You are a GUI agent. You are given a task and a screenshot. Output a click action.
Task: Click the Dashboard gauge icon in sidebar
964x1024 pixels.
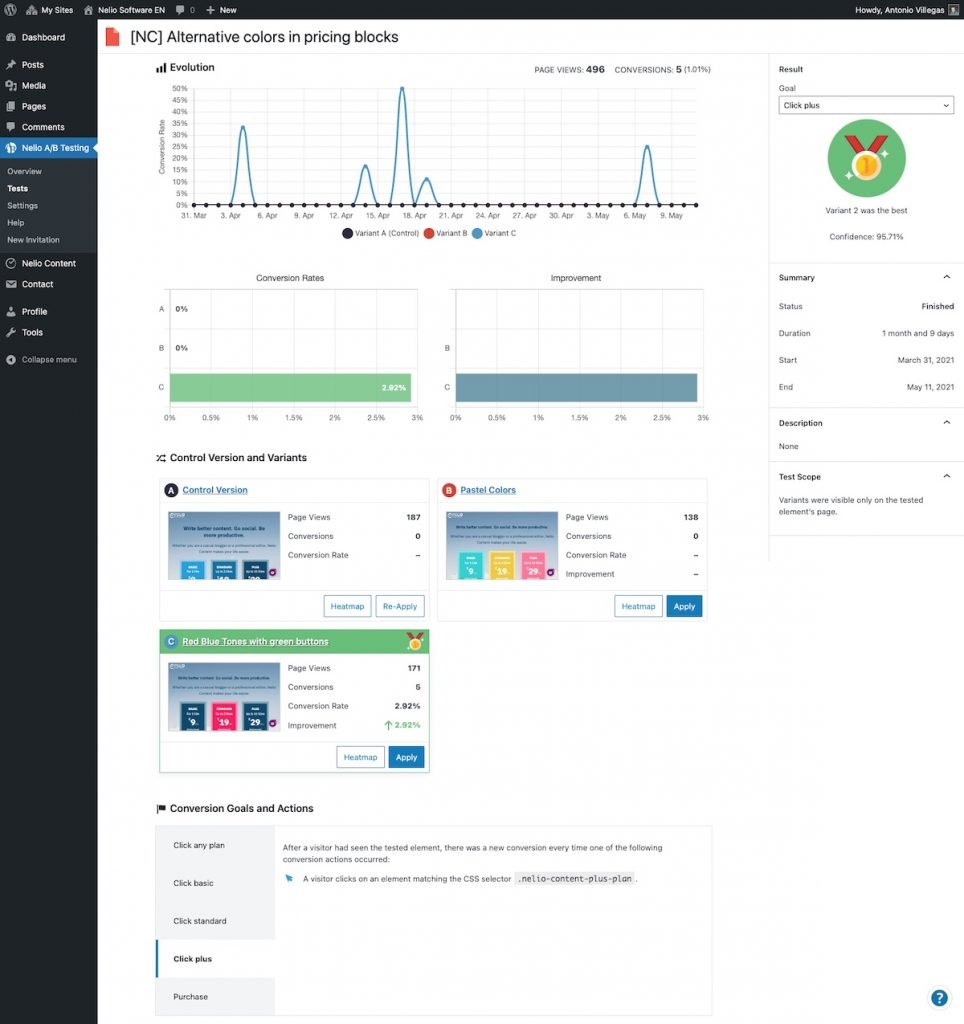pyautogui.click(x=11, y=37)
